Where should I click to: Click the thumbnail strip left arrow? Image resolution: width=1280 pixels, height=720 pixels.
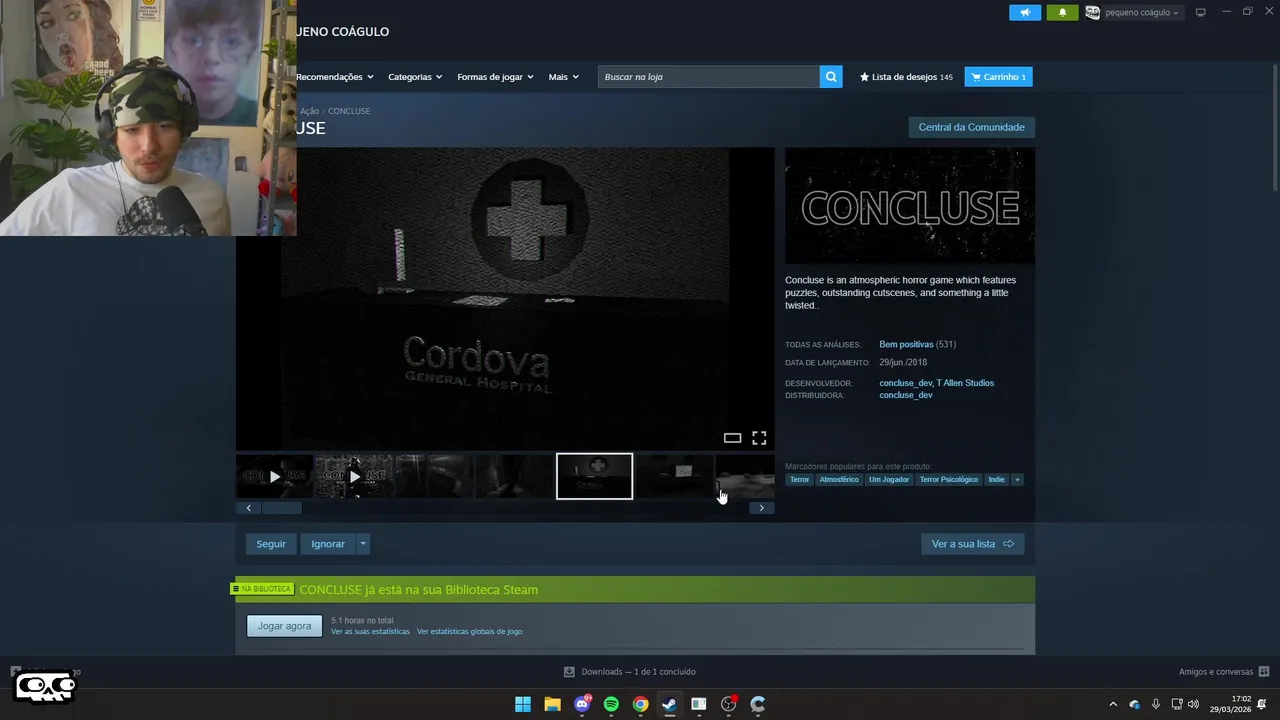tap(248, 508)
